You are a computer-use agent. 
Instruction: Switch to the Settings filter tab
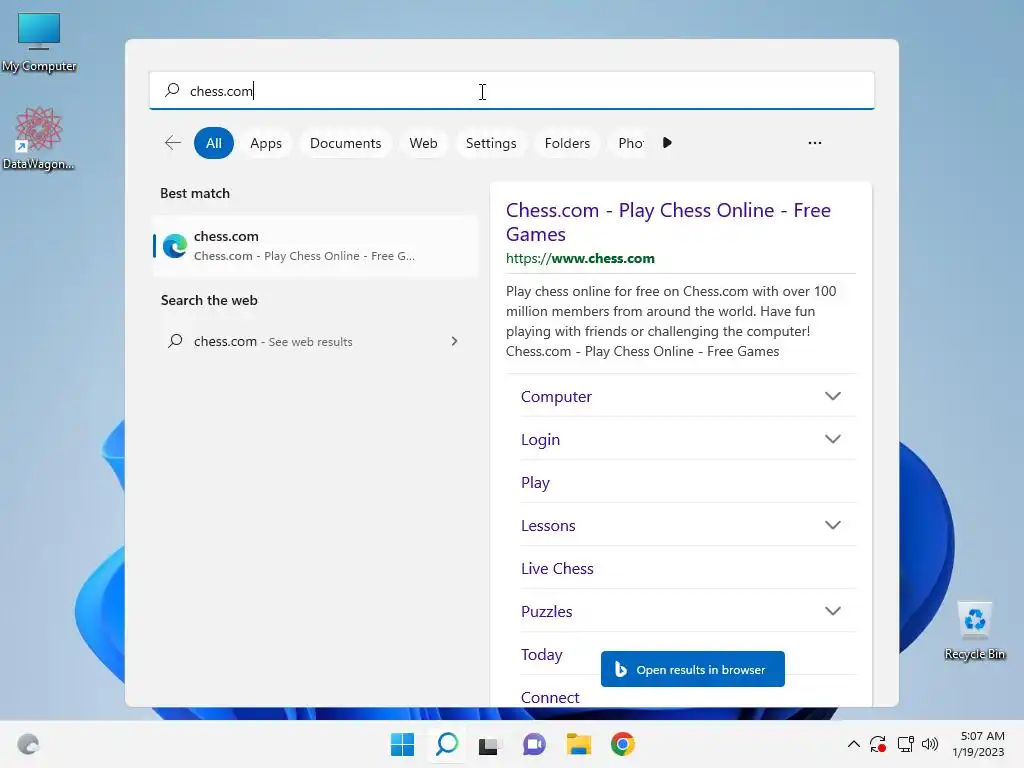click(491, 143)
